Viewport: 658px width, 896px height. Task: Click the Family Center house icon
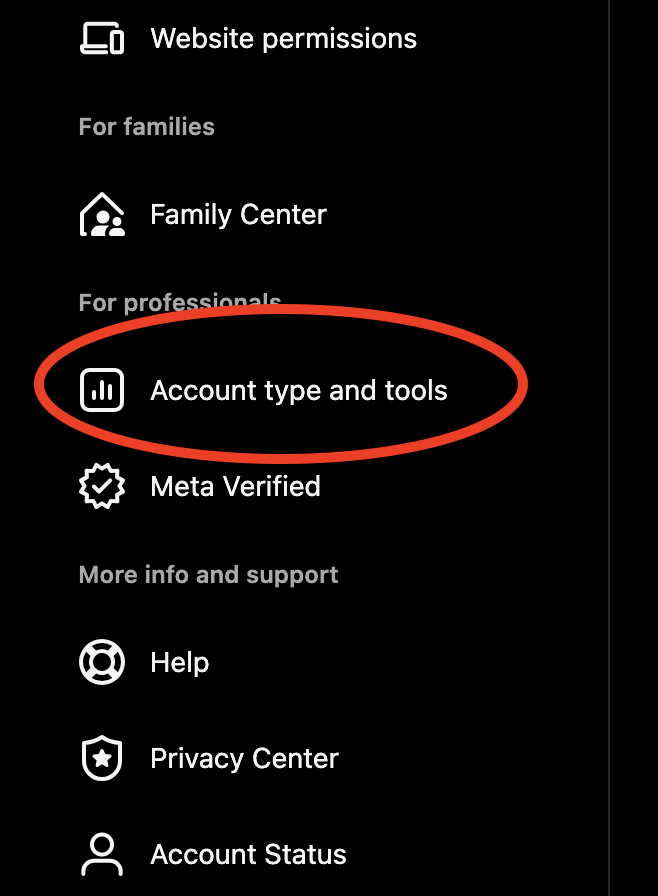(x=101, y=215)
